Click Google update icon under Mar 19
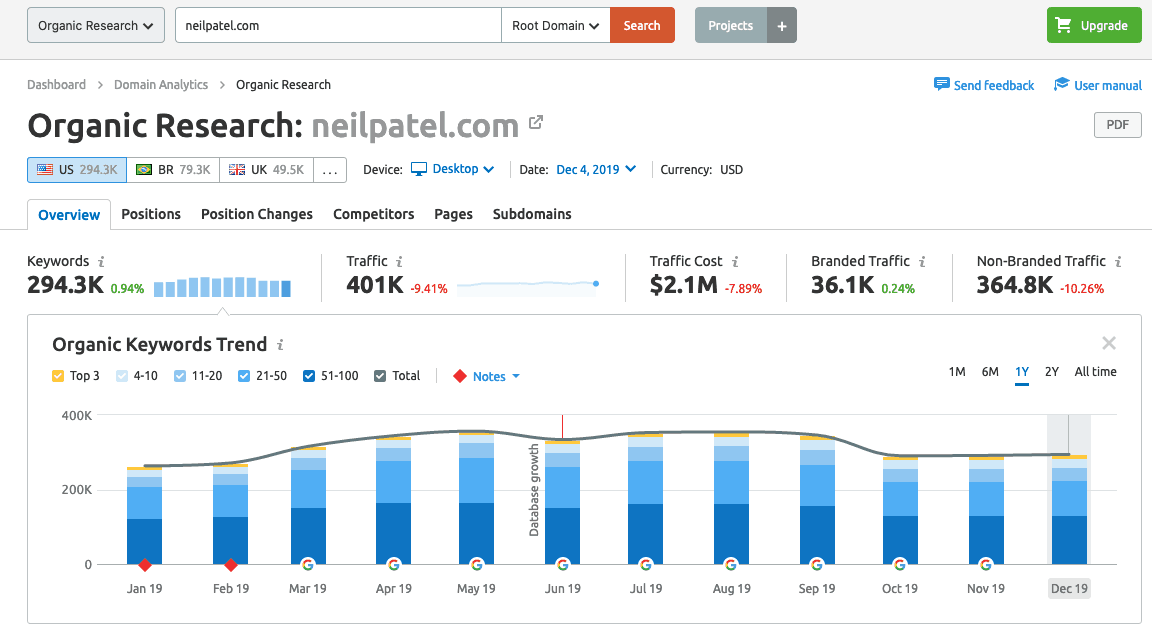The height and width of the screenshot is (628, 1152). (x=308, y=565)
